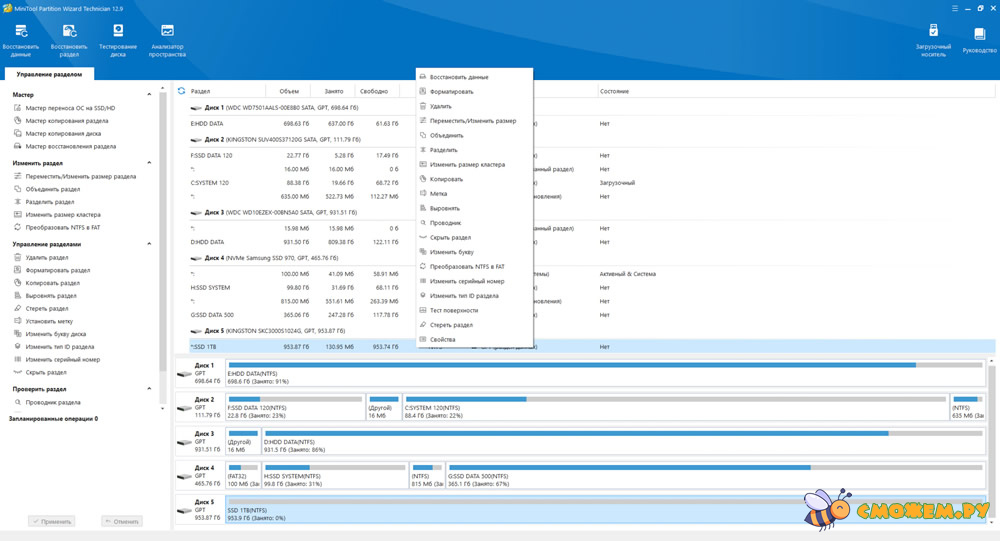Select E:HDD DATA partition row
The width and height of the screenshot is (1000, 541).
pos(592,124)
